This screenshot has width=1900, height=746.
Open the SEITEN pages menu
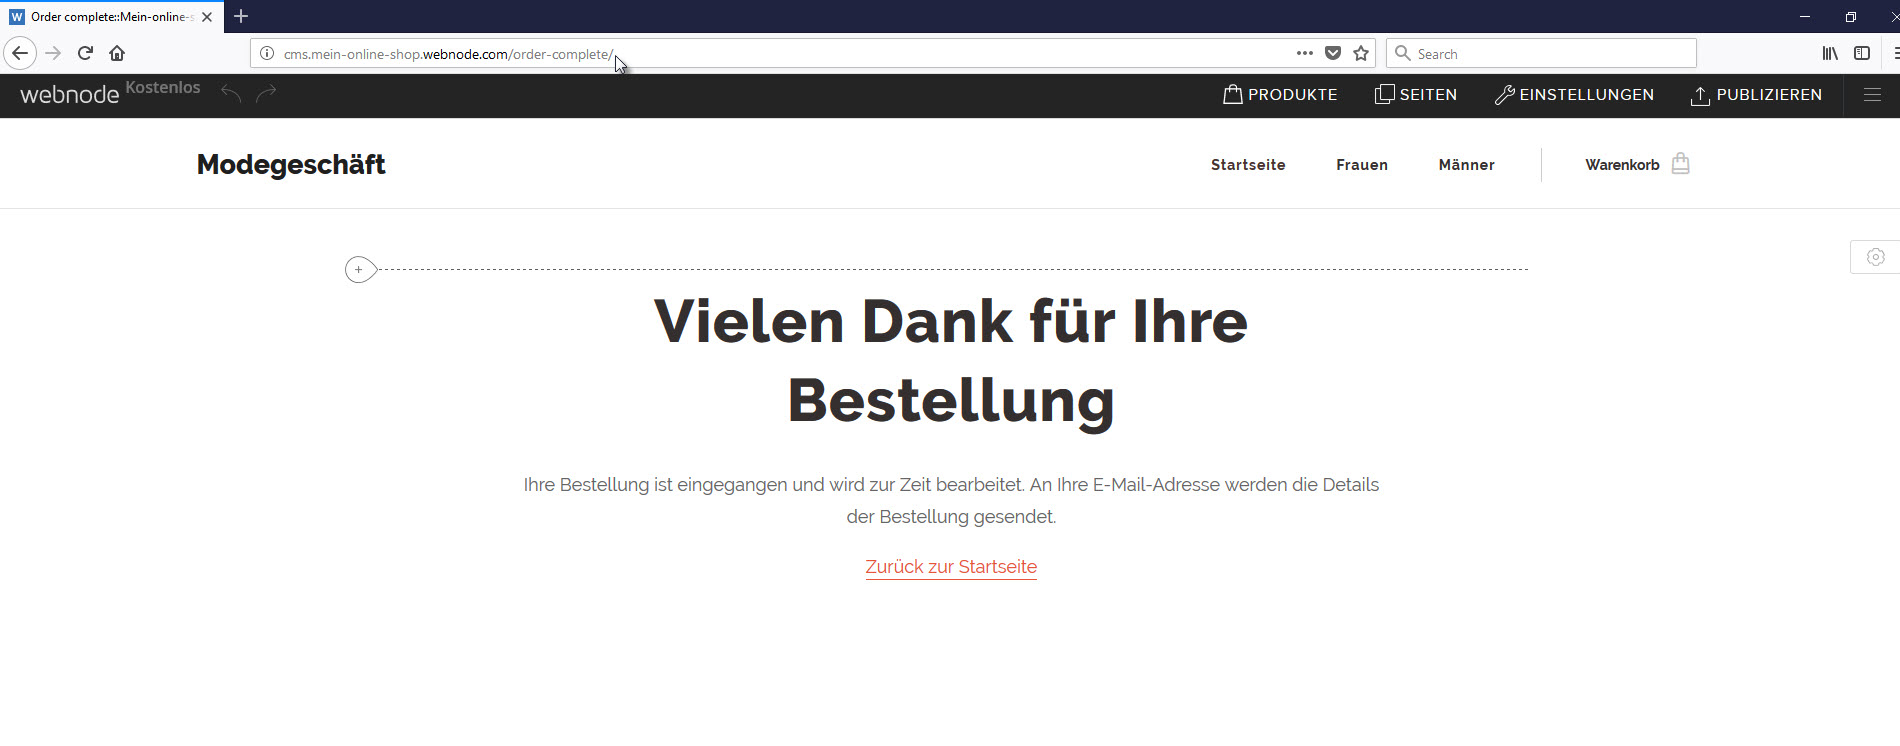pos(1416,95)
